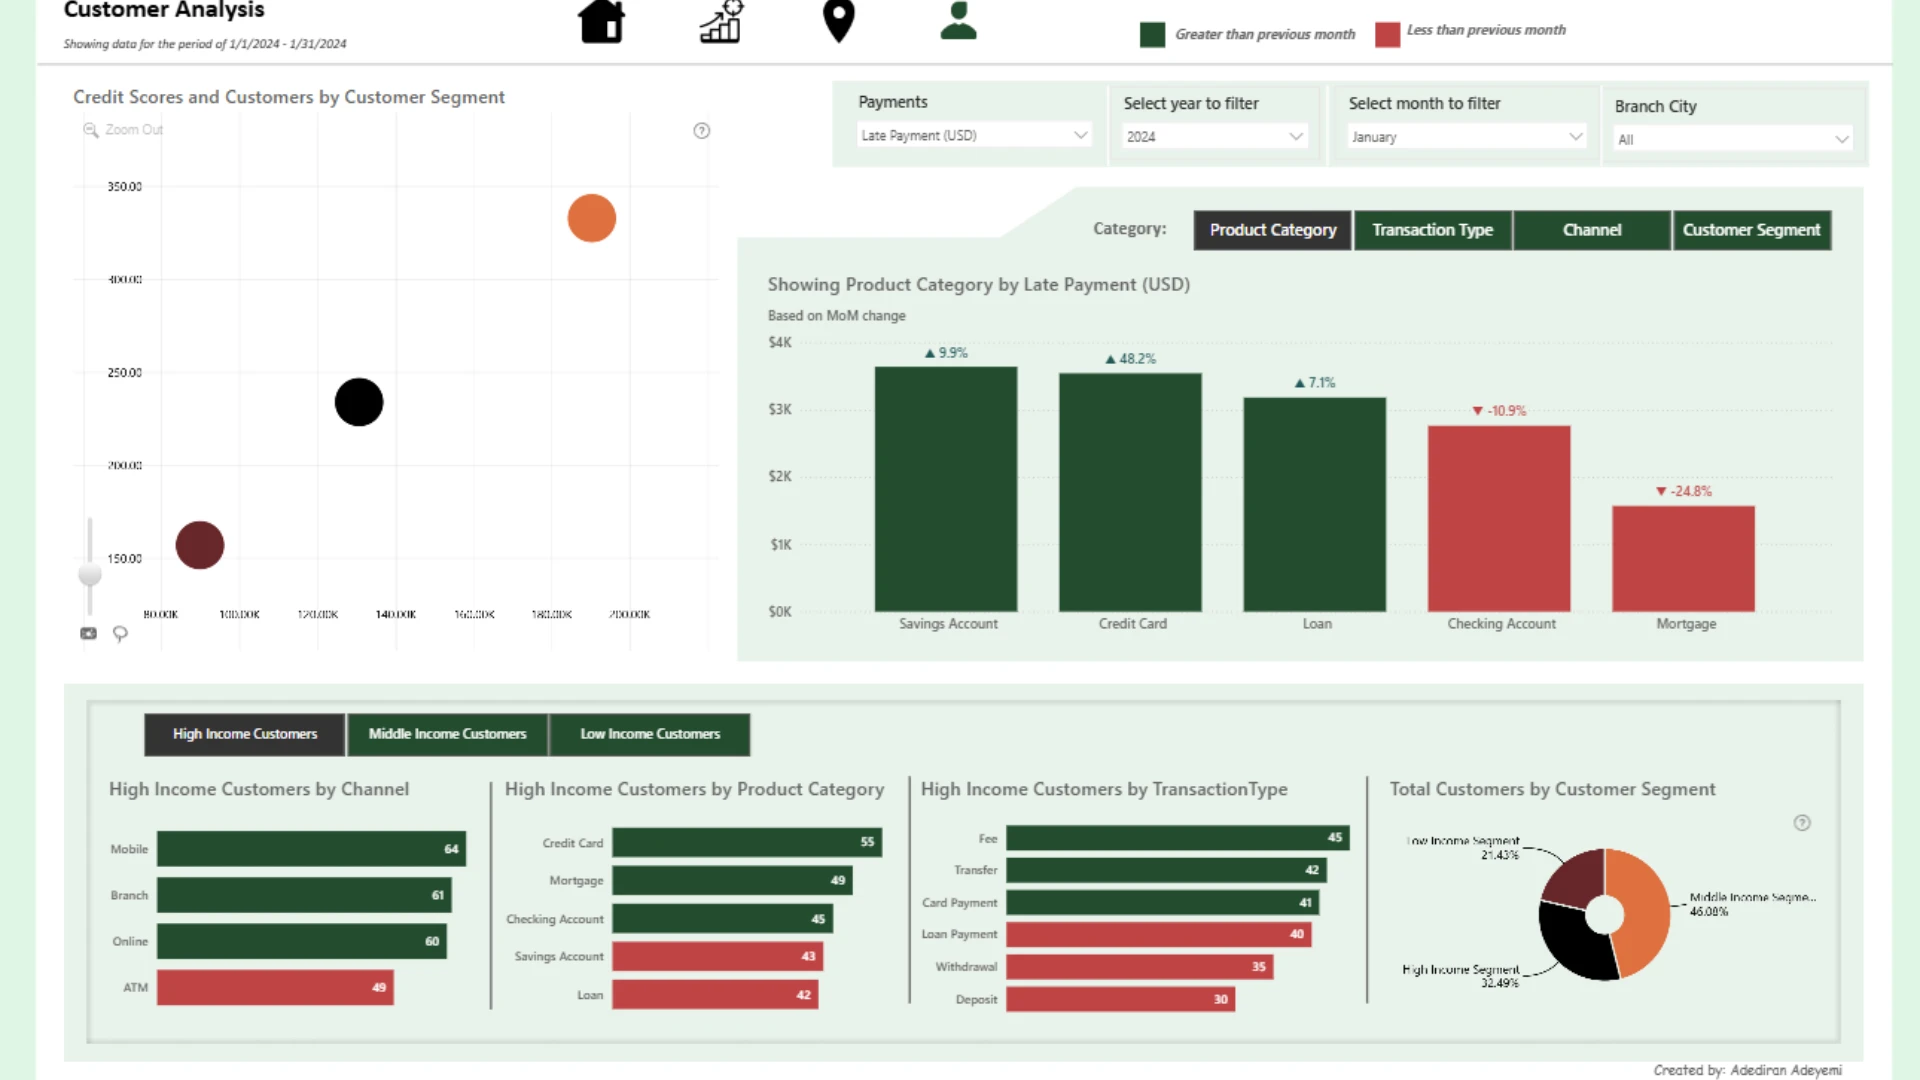
Task: Click the Mortgage bar with value 49
Action: pos(732,880)
